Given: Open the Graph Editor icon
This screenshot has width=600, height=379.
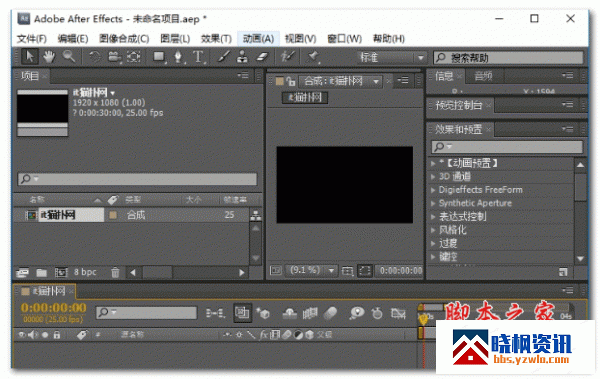Looking at the screenshot, I should click(398, 313).
